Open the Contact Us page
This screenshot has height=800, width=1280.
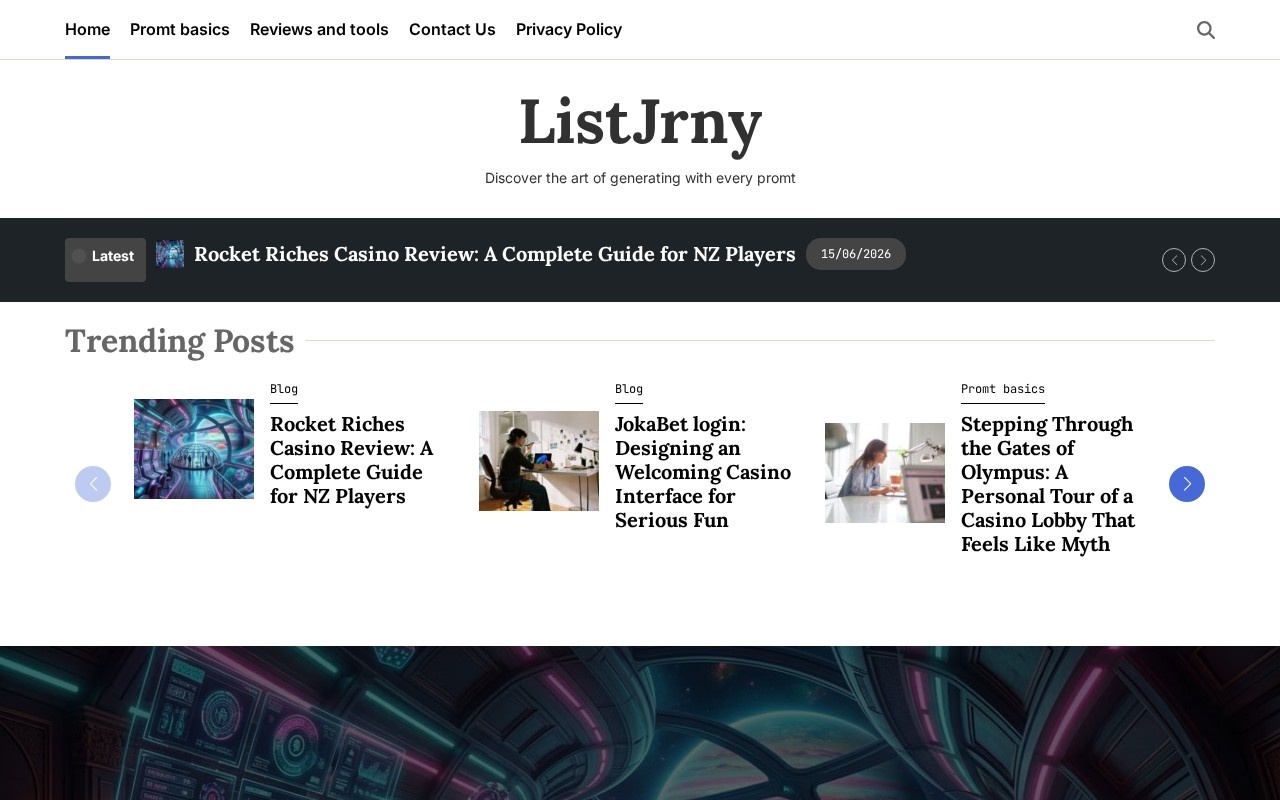pos(452,30)
